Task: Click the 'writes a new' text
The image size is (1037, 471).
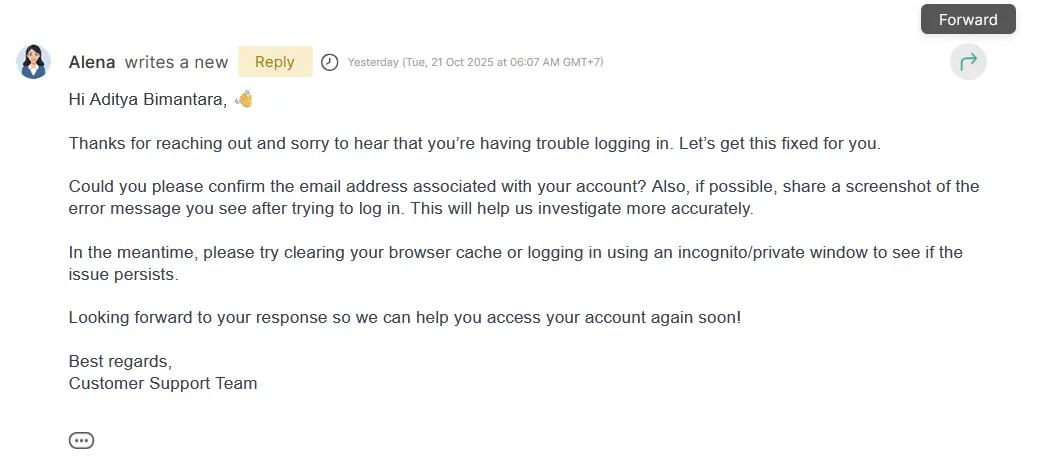Action: pos(176,62)
